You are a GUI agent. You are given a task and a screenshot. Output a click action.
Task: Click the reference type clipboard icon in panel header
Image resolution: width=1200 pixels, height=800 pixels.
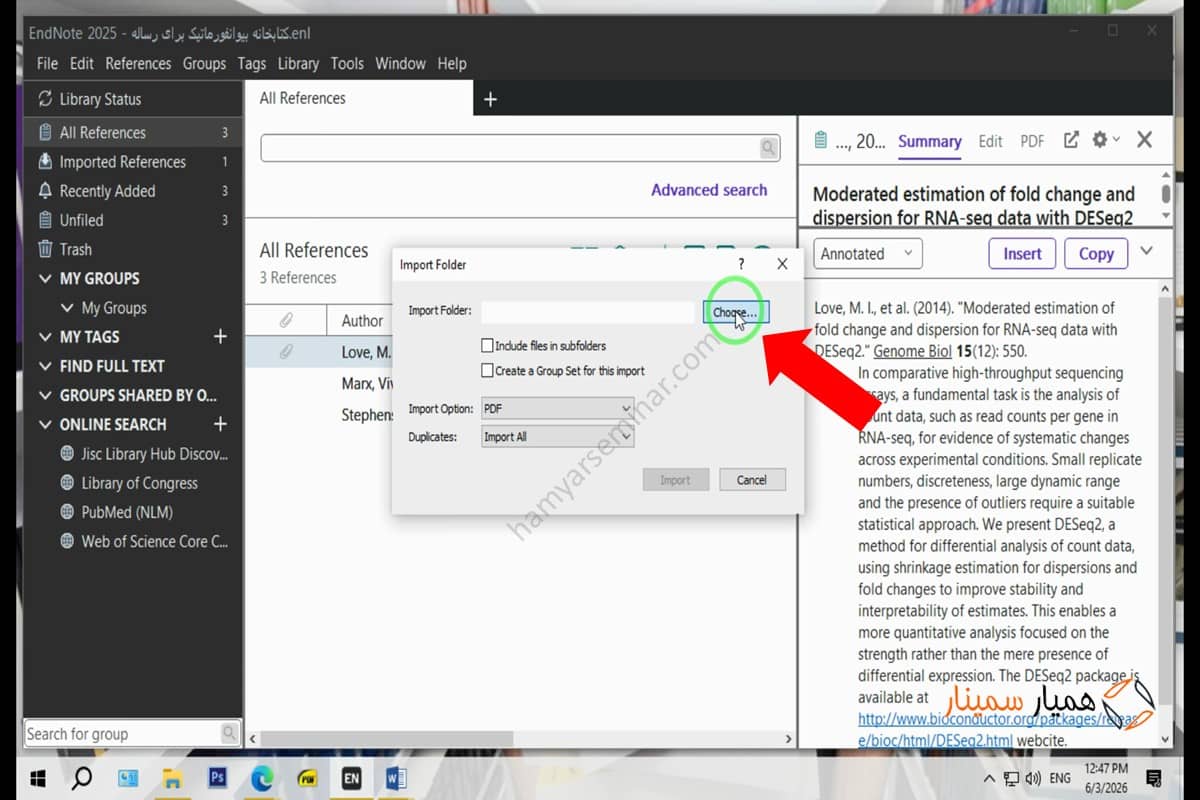pos(821,140)
